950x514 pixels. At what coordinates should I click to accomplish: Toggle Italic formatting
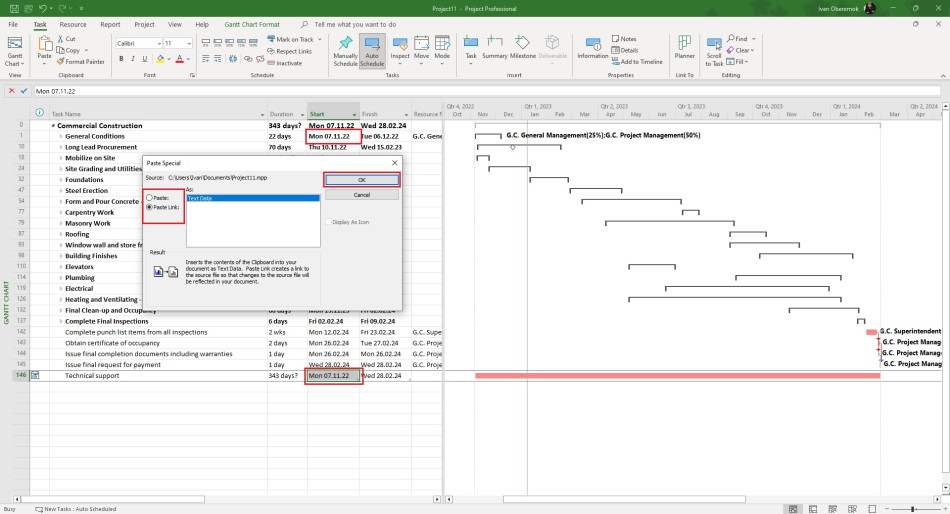pyautogui.click(x=133, y=59)
